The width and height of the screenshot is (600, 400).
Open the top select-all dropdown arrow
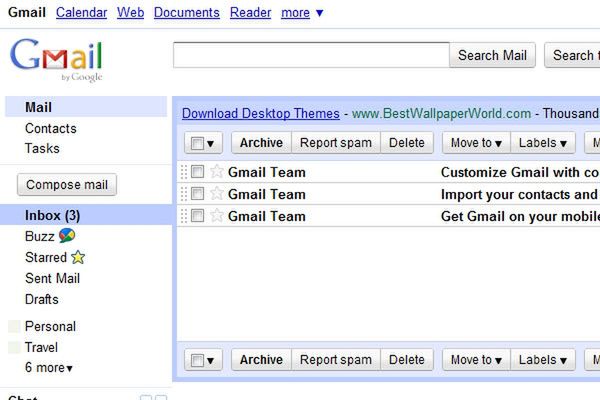pyautogui.click(x=210, y=144)
